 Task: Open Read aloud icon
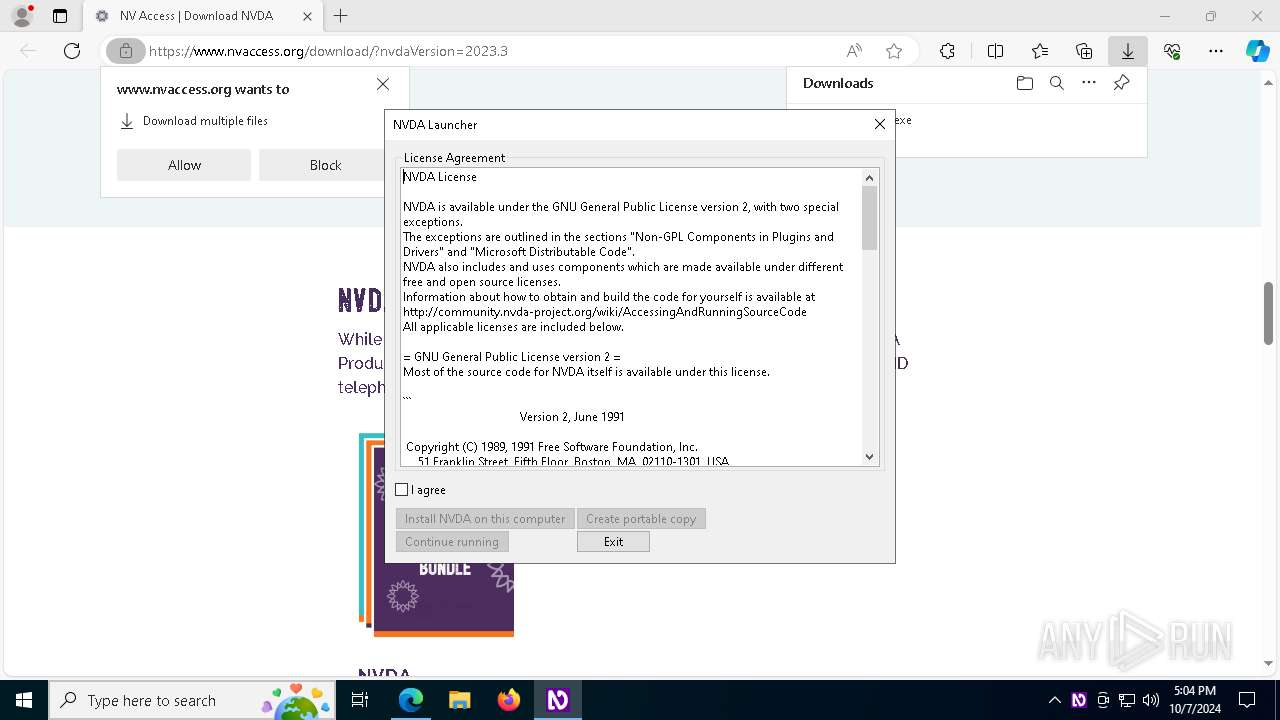[x=854, y=51]
